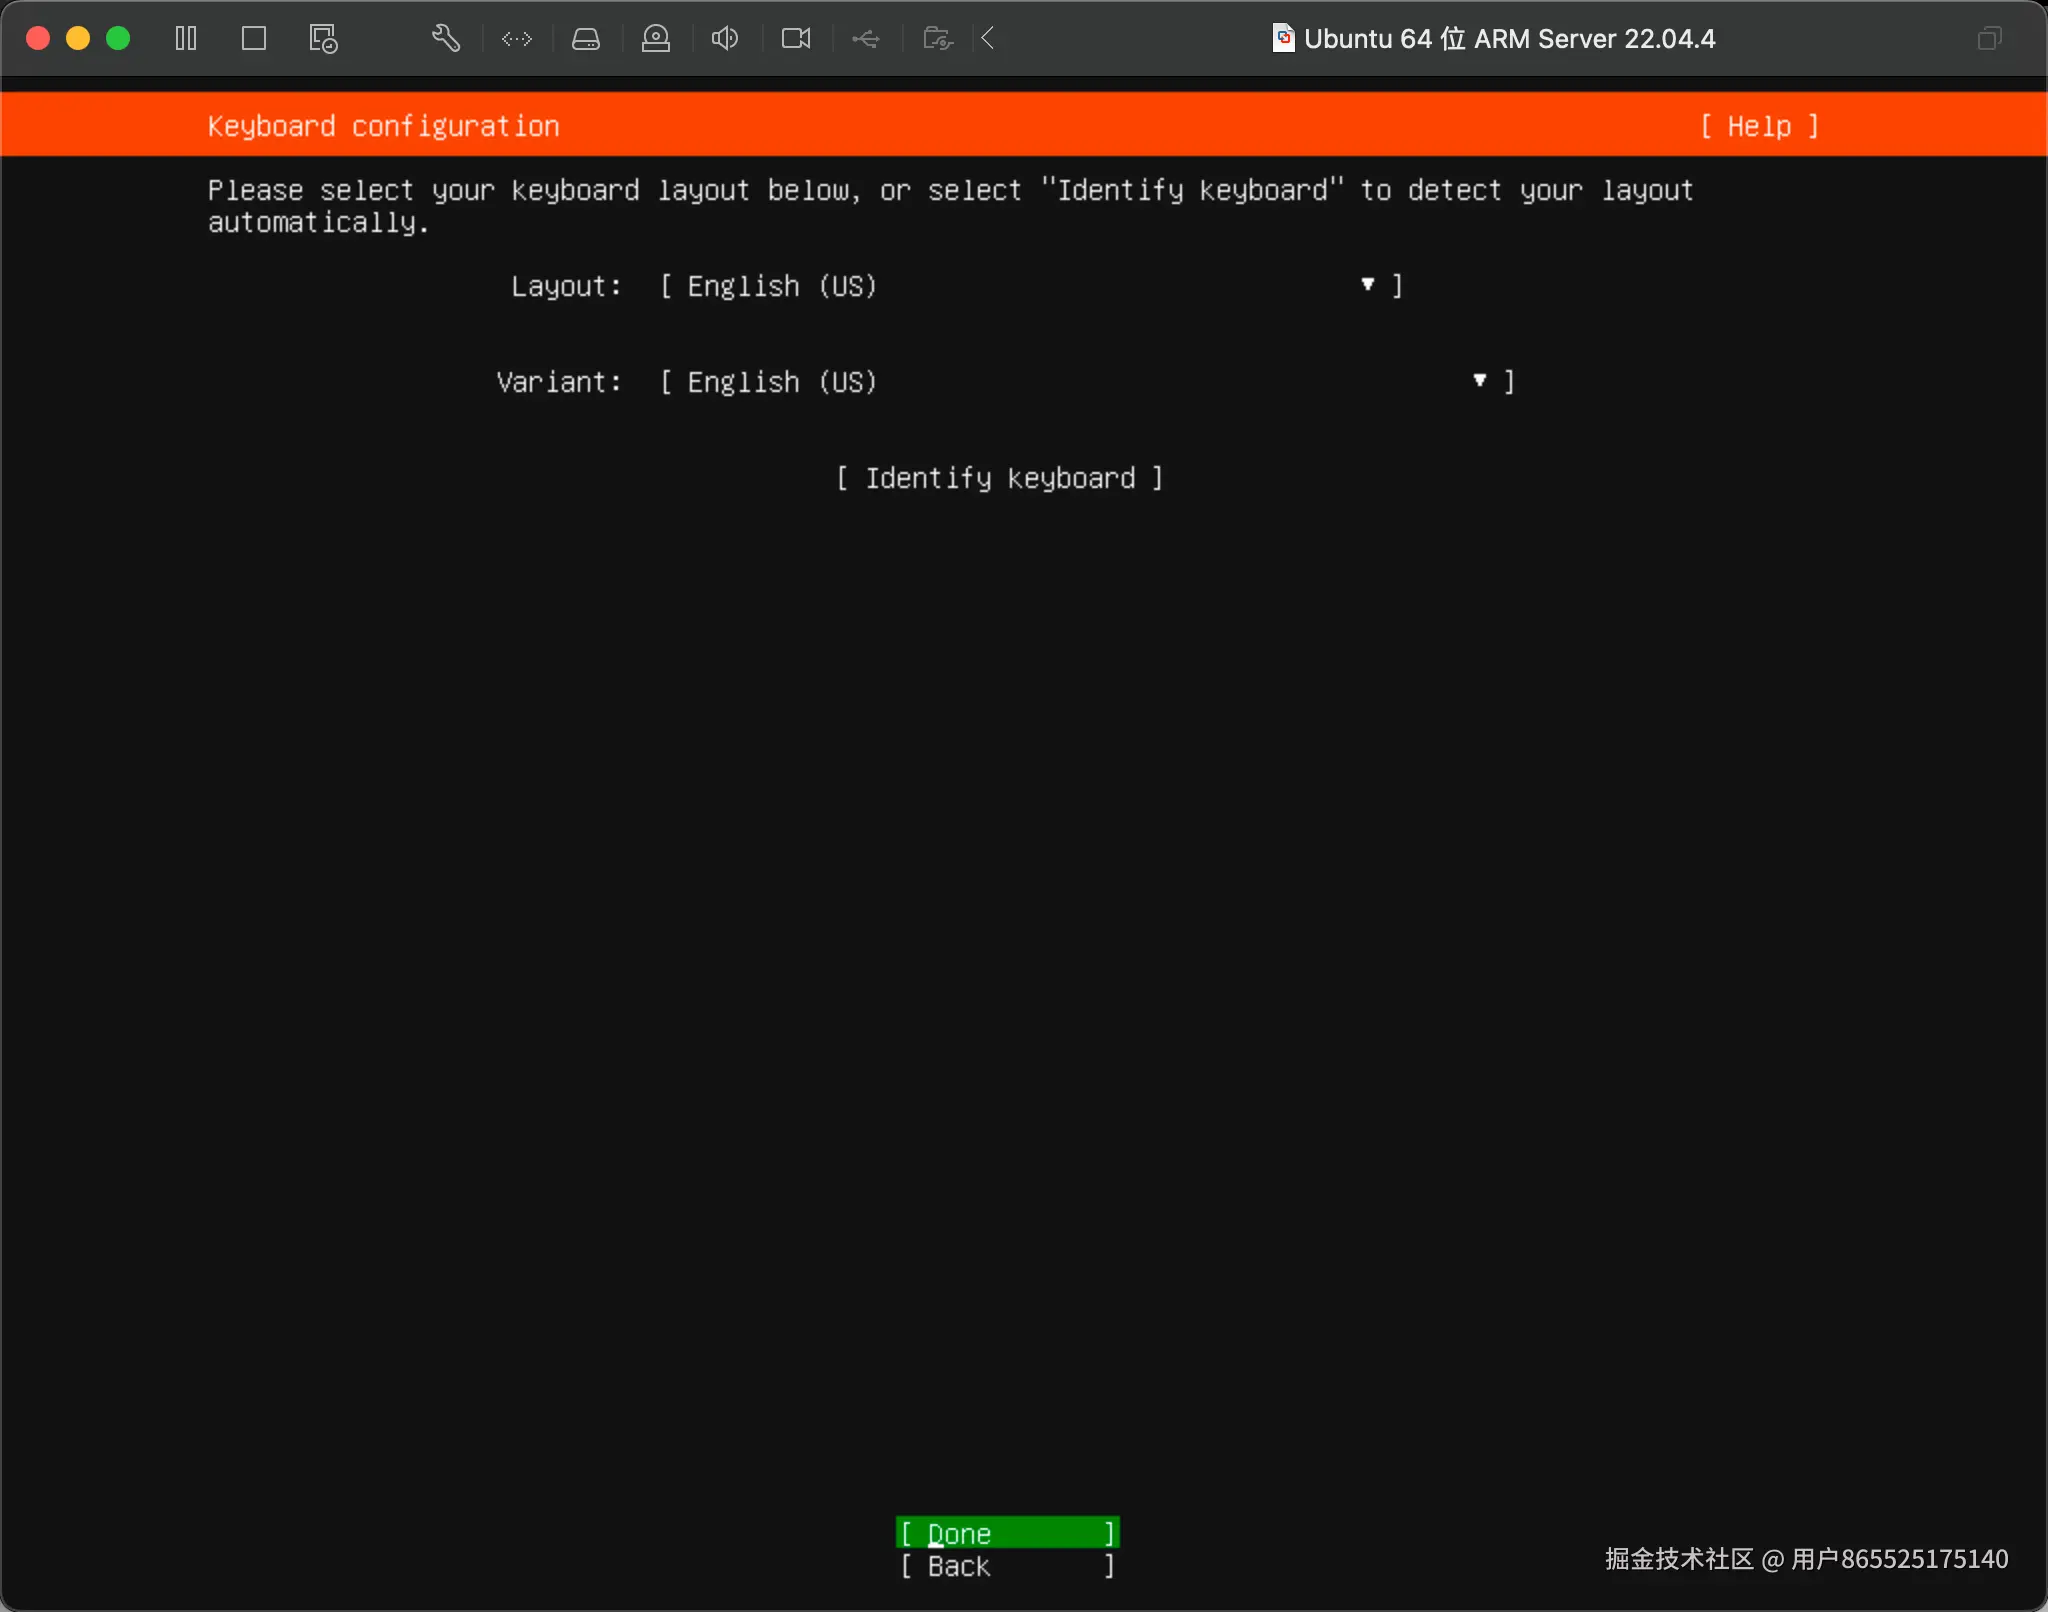Screen dimensions: 2048x1612
Task: Select the Done button
Action: click(x=1007, y=1533)
